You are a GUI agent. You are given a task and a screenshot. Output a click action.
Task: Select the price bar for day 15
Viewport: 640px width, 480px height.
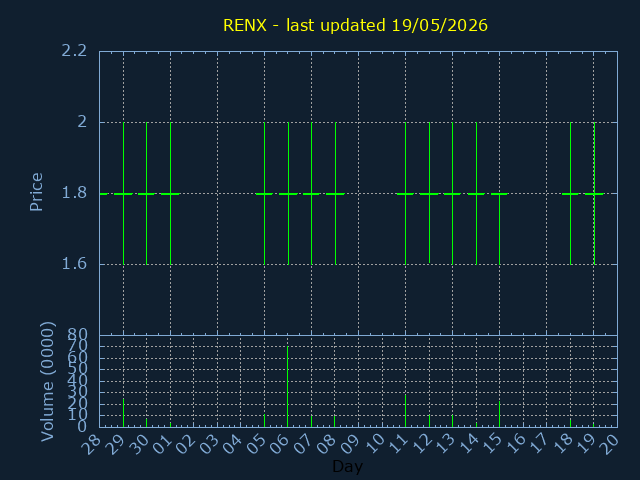(499, 229)
